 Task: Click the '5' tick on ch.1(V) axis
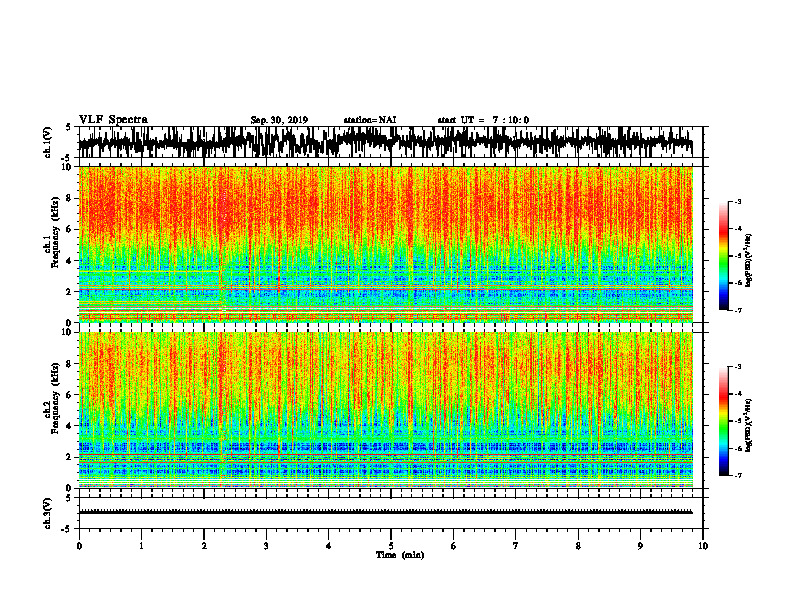(69, 127)
